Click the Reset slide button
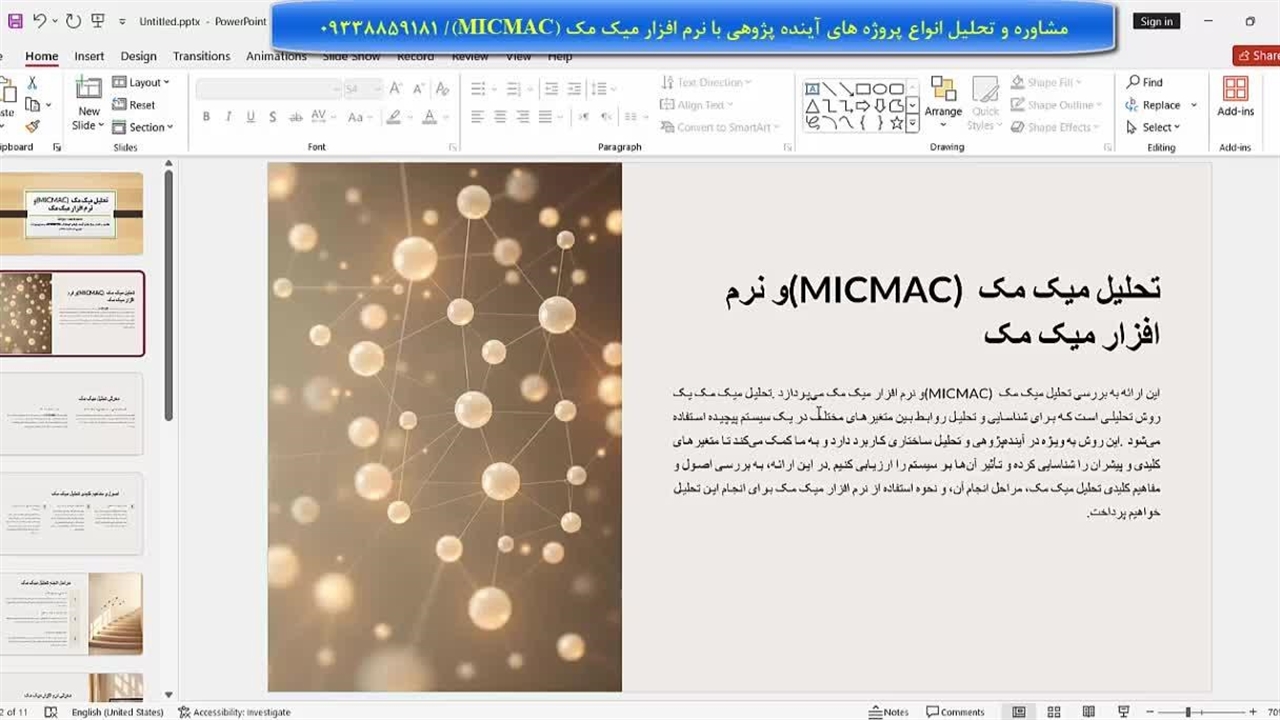This screenshot has width=1280, height=720. (134, 105)
